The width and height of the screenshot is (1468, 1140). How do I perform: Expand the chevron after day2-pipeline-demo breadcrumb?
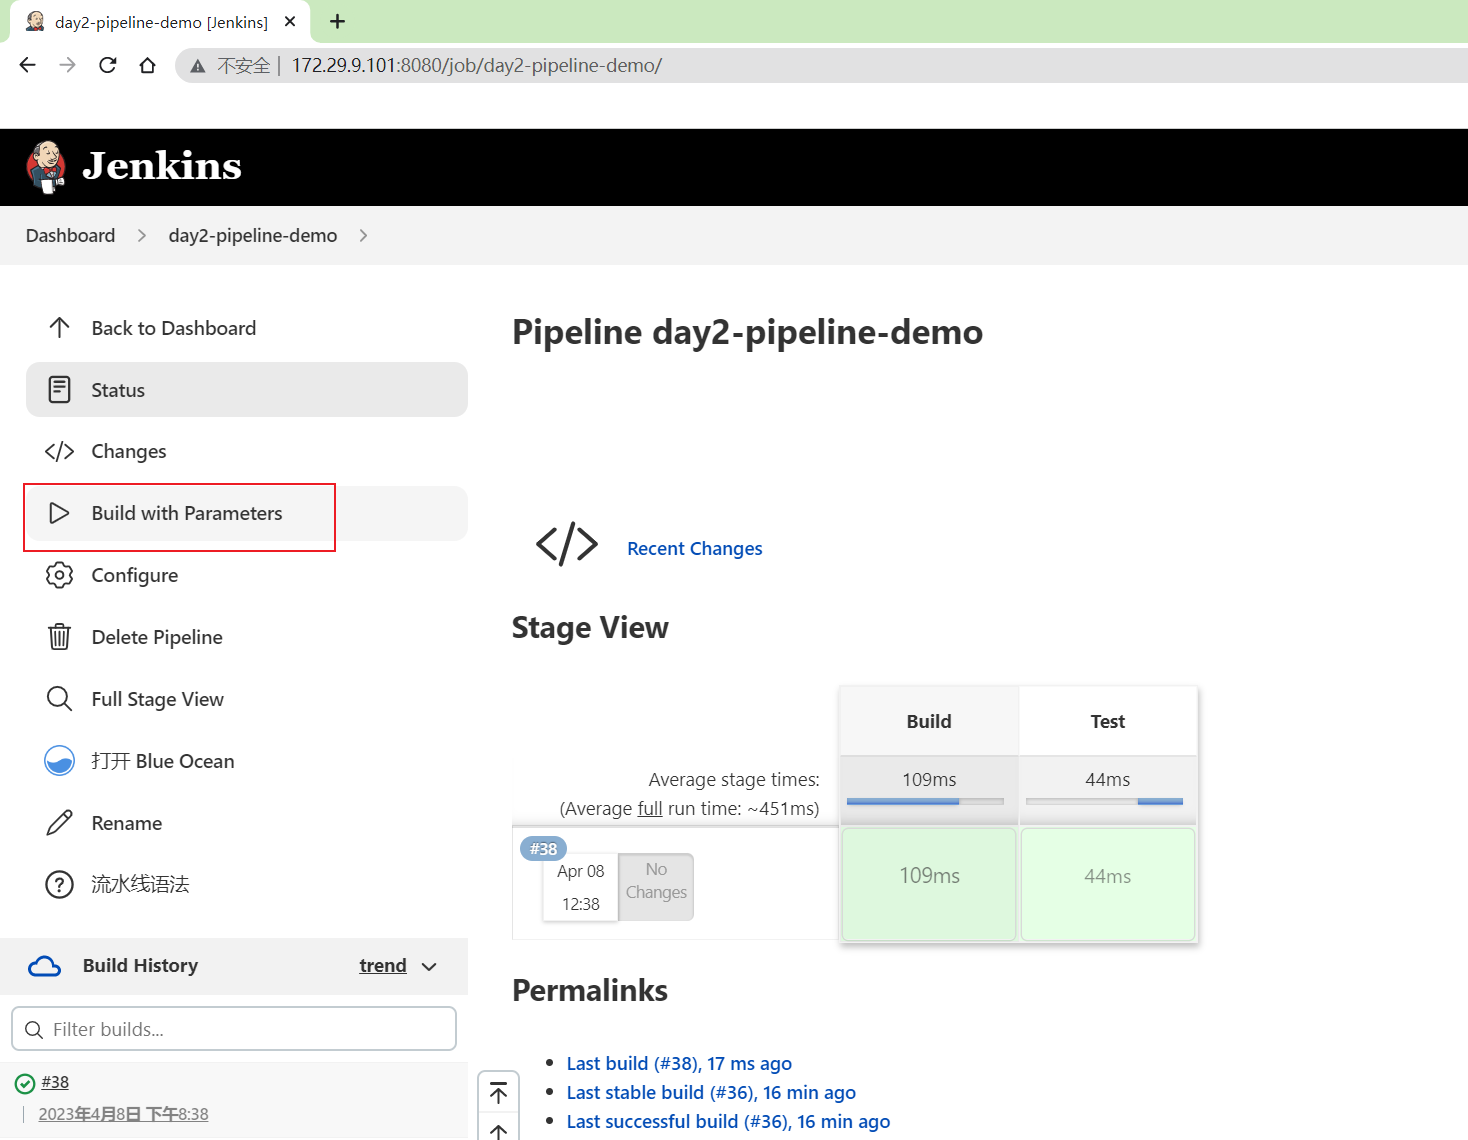click(363, 235)
